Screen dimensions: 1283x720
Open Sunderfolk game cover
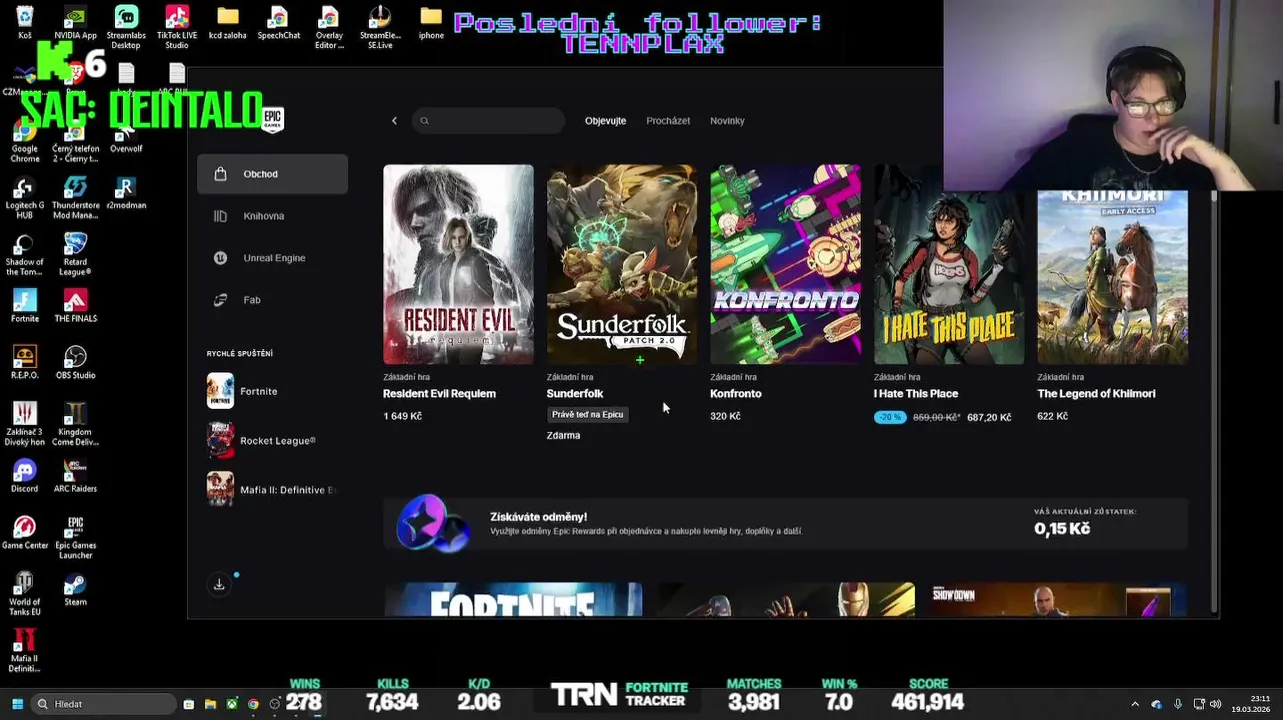coord(622,265)
